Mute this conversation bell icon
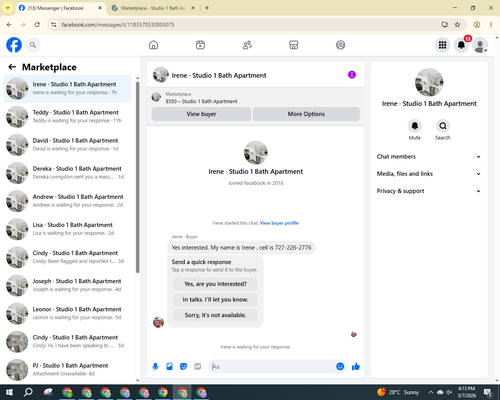The image size is (500, 400). pos(415,126)
